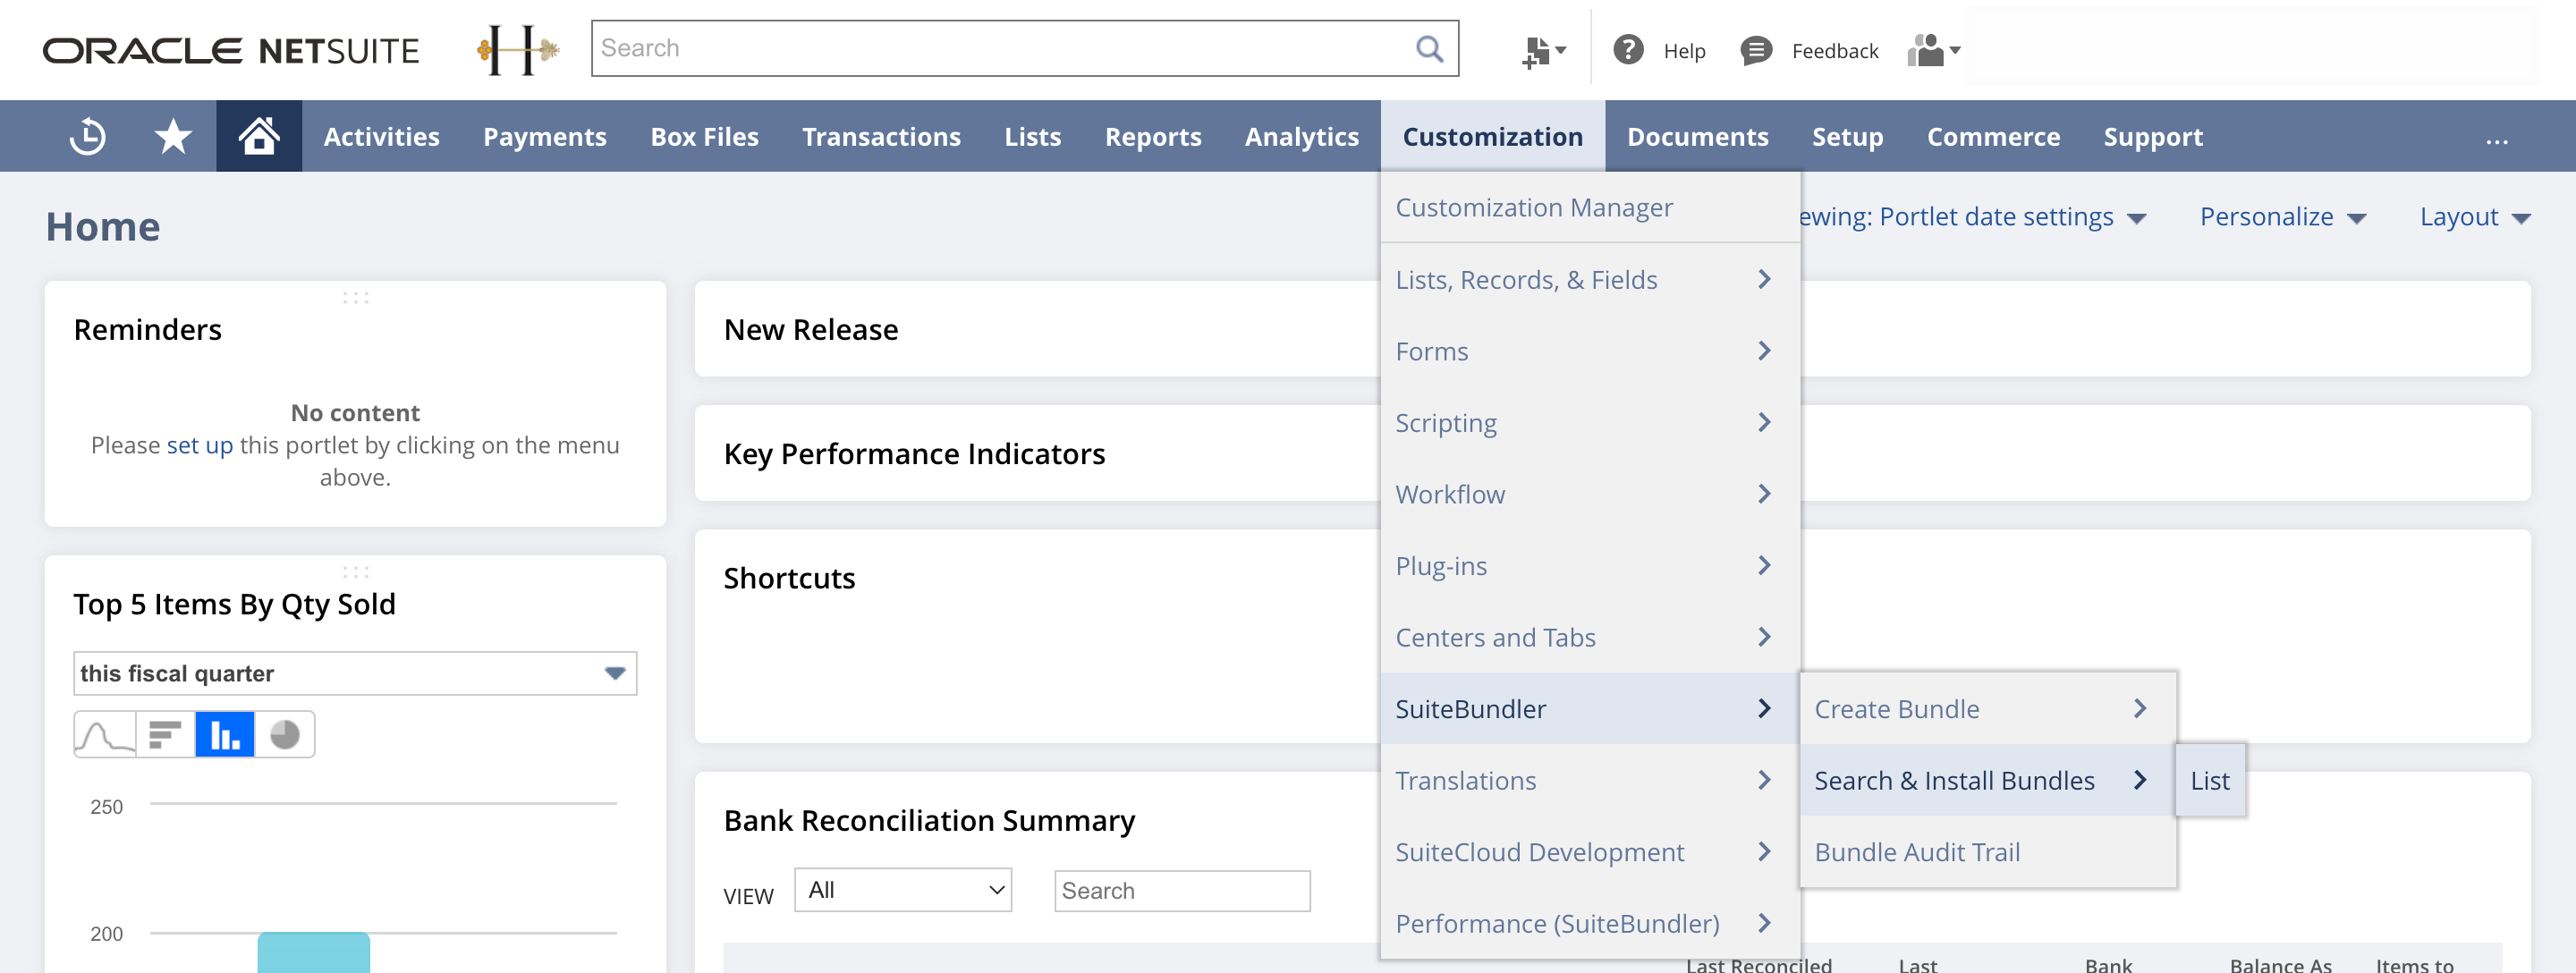Click the Key Performance Indicators title

pyautogui.click(x=914, y=453)
